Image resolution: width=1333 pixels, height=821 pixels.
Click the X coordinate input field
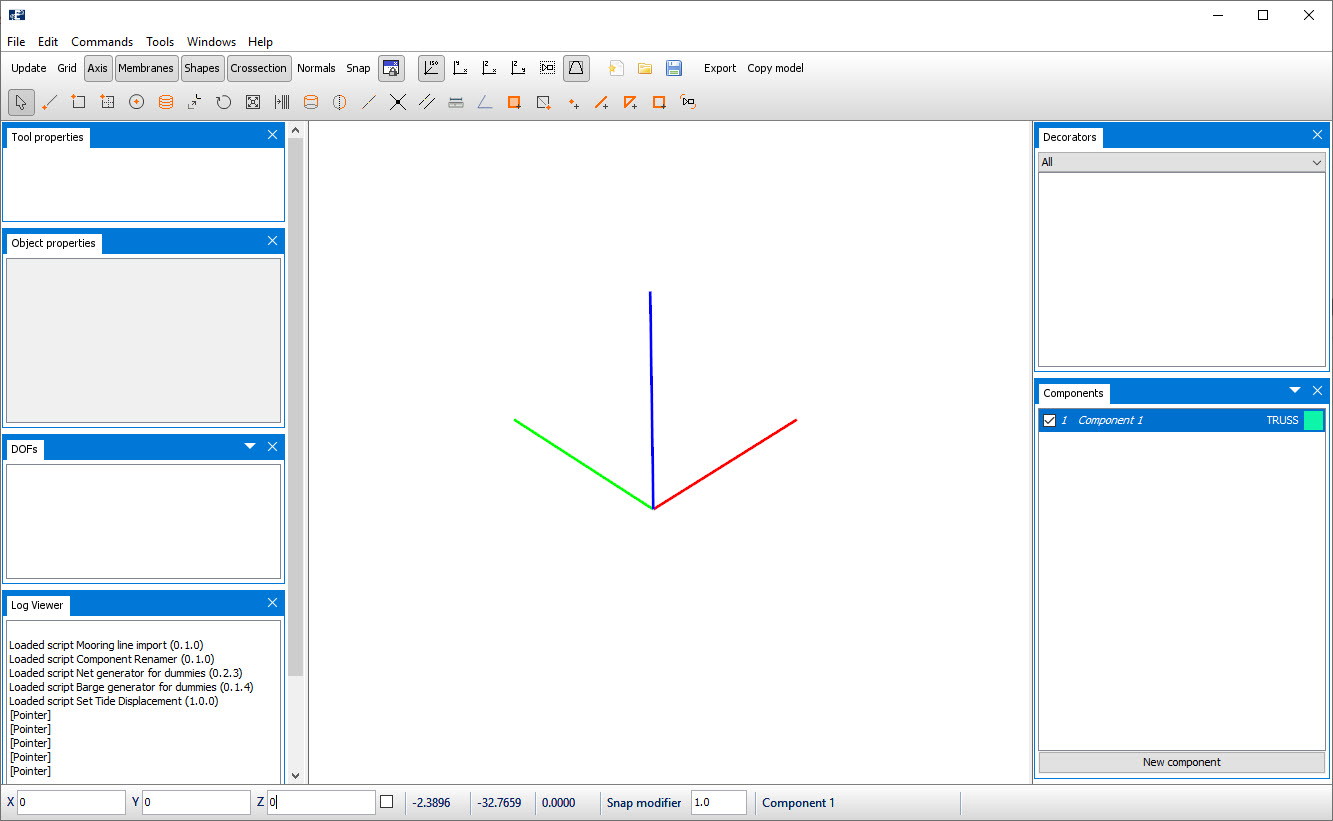[72, 802]
